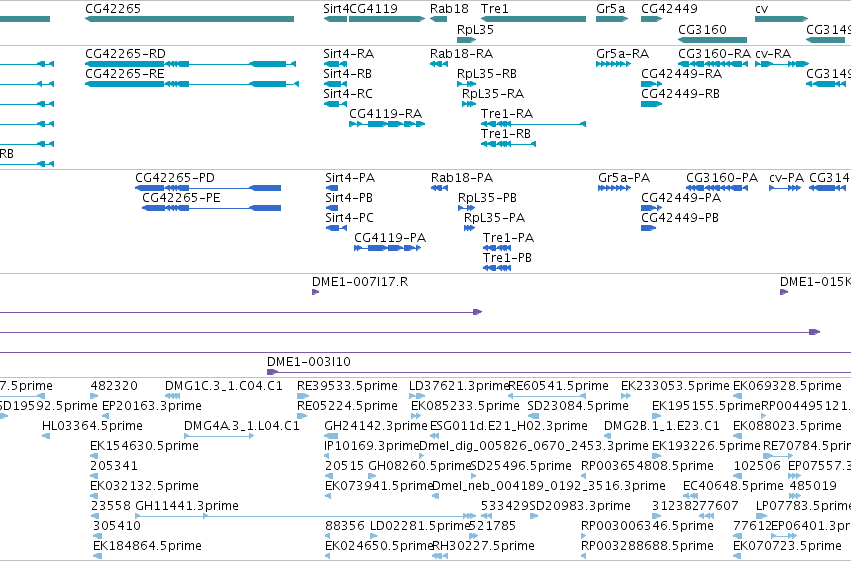Click the CG42265 gene label
Screen dimensions: 851x561
pyautogui.click(x=113, y=9)
